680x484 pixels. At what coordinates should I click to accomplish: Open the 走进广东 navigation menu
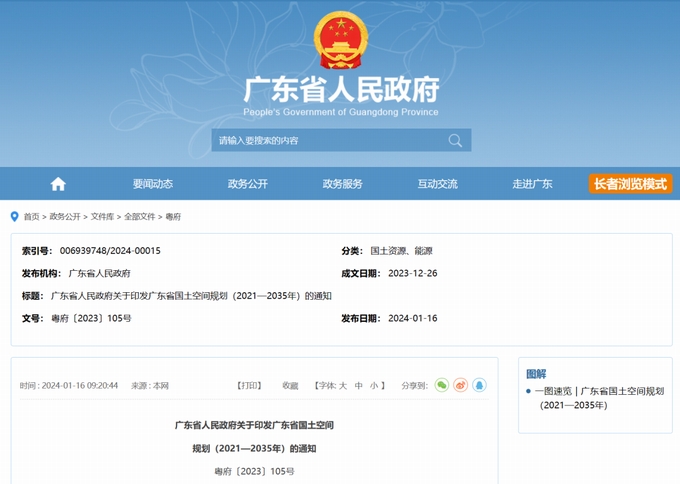tap(532, 184)
